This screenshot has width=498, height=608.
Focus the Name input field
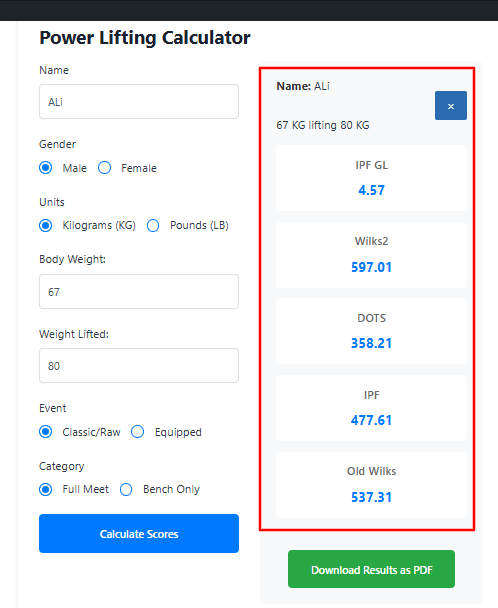coord(139,102)
